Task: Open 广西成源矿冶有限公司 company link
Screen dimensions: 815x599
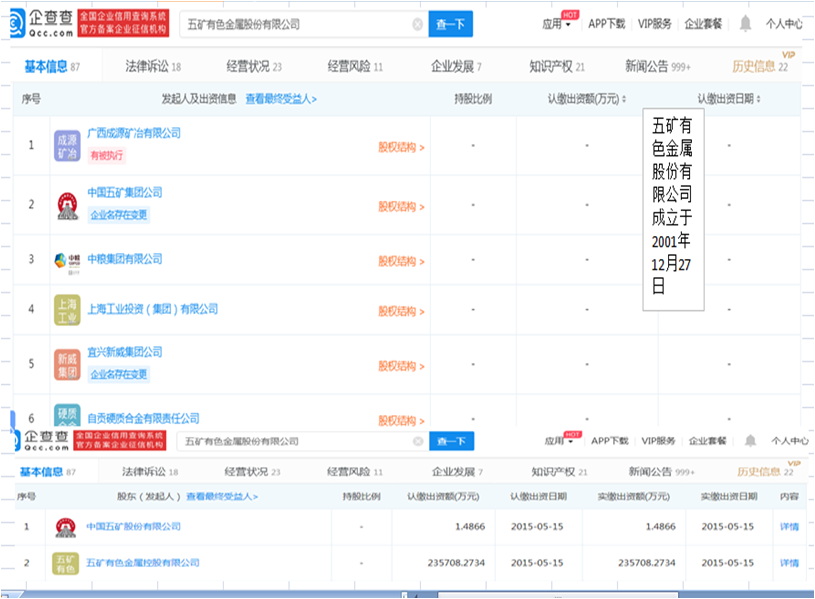Action: pyautogui.click(x=134, y=133)
